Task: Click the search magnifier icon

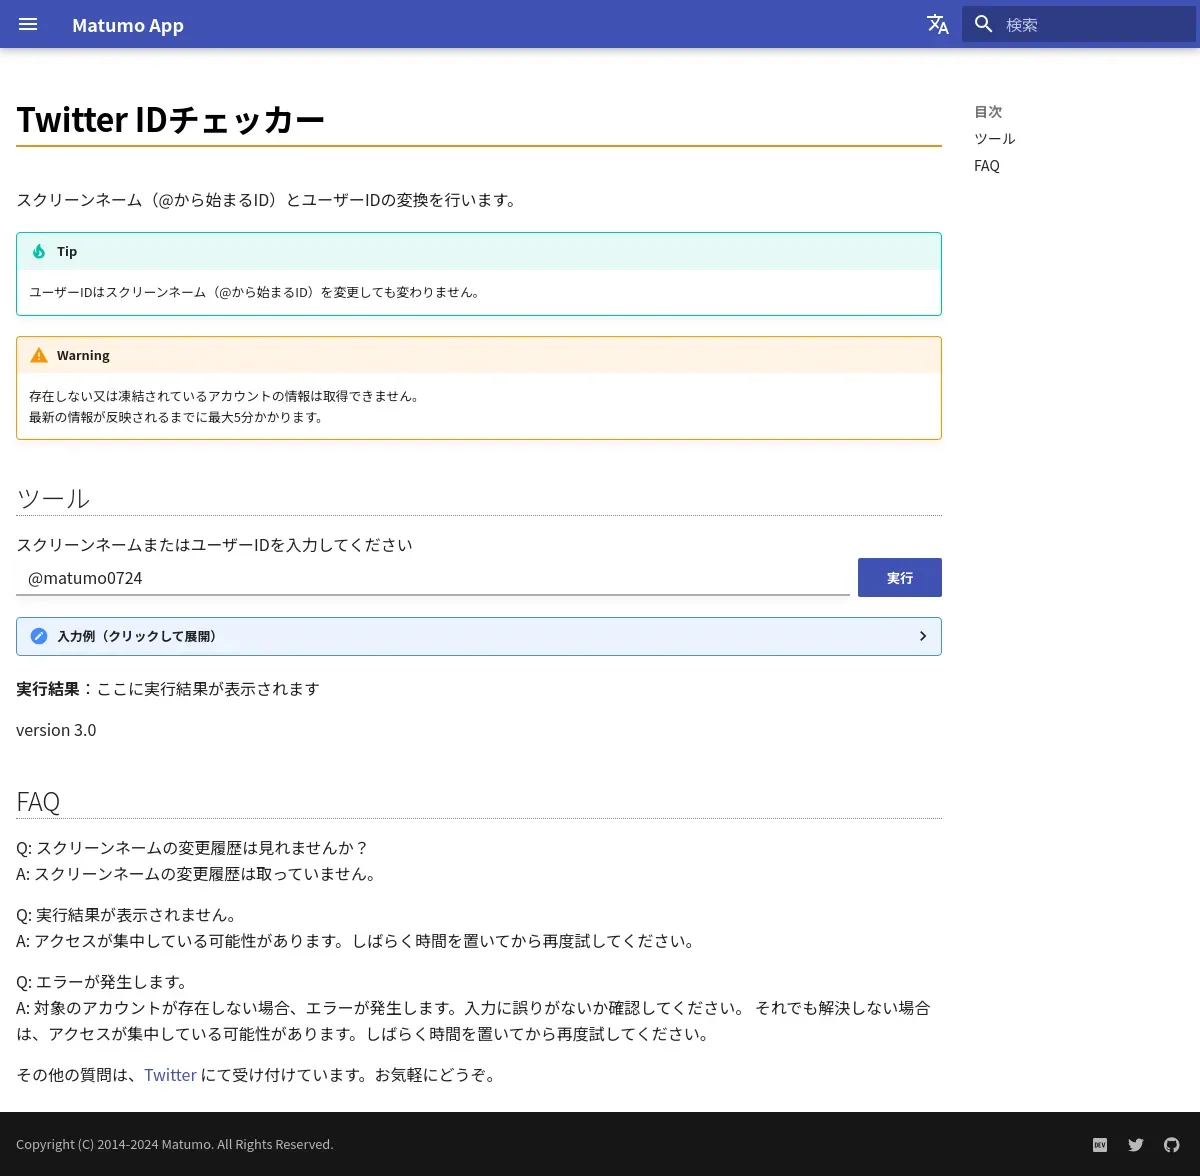Action: (x=984, y=24)
